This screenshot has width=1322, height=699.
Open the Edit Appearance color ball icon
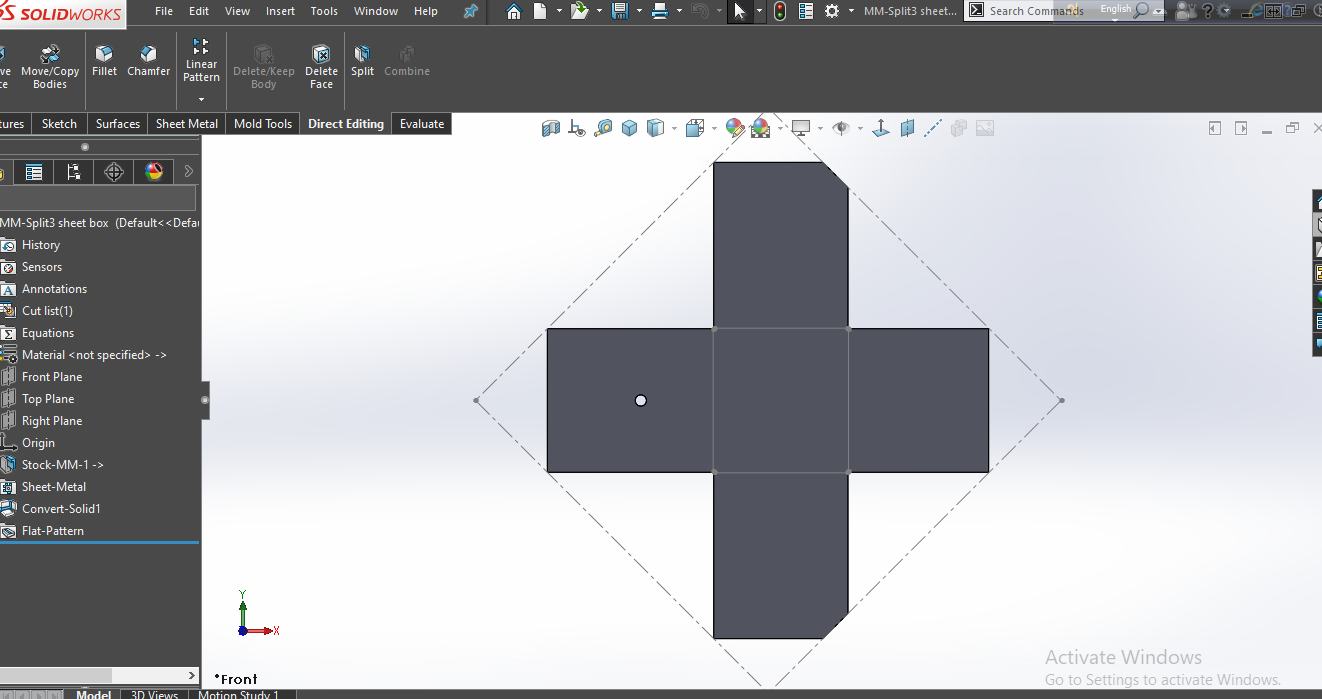click(x=735, y=128)
